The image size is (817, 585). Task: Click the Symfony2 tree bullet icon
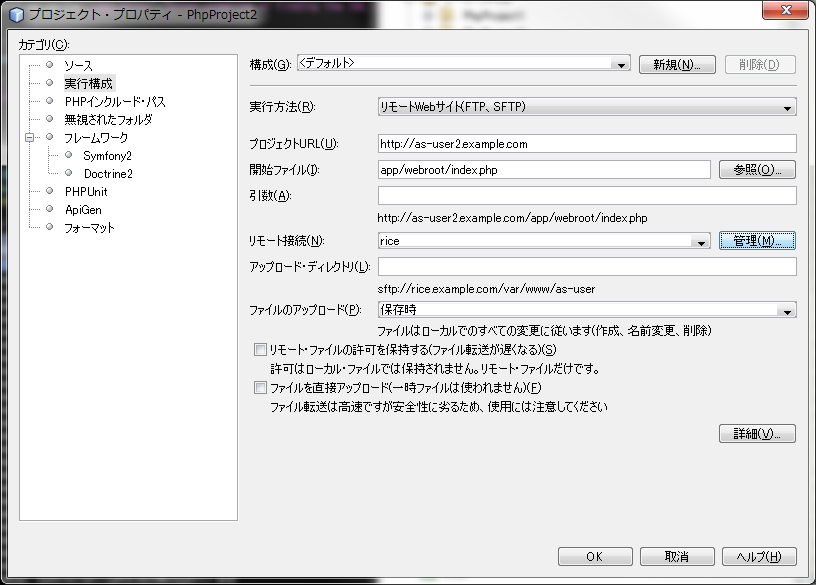click(x=68, y=155)
